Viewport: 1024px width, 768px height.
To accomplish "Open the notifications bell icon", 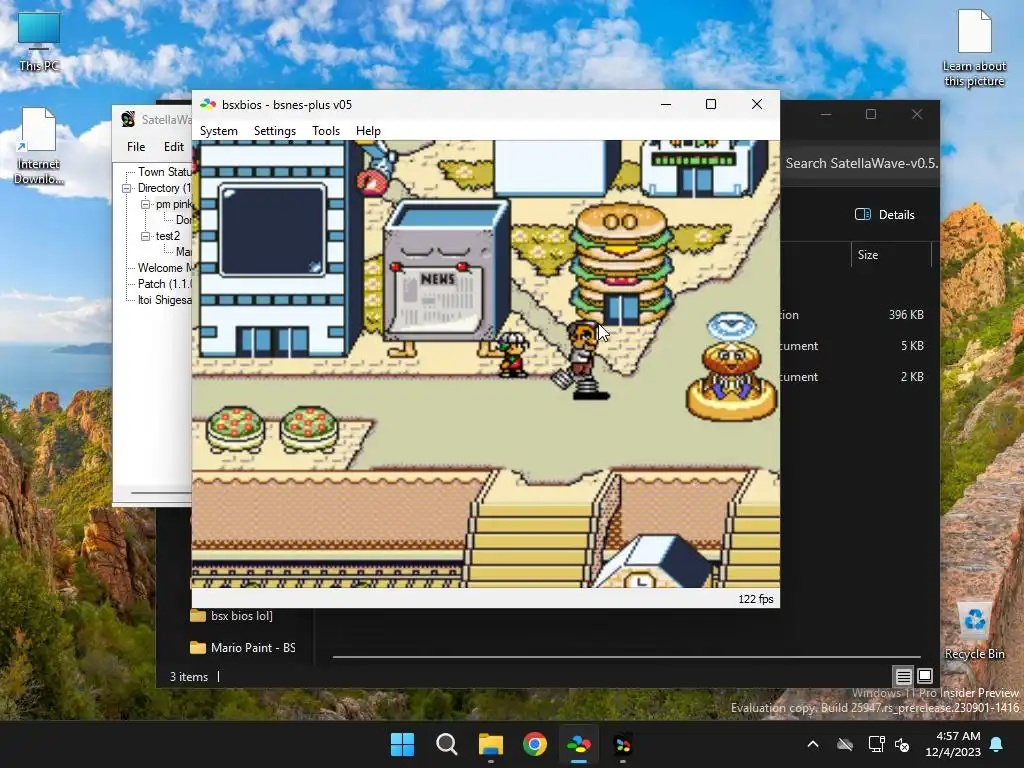I will tap(997, 744).
